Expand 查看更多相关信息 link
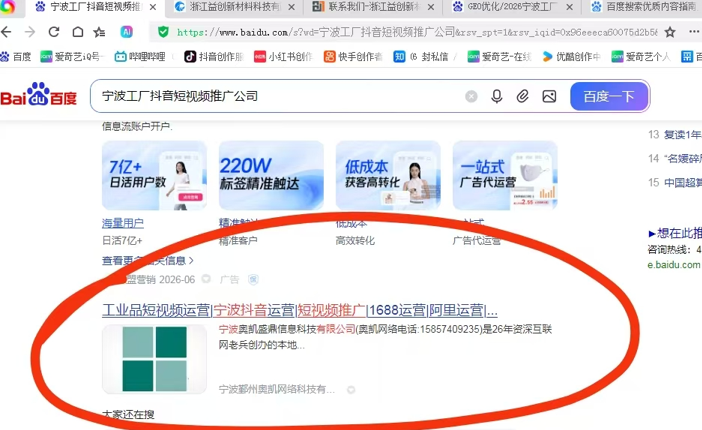The height and width of the screenshot is (430, 702). [x=148, y=260]
